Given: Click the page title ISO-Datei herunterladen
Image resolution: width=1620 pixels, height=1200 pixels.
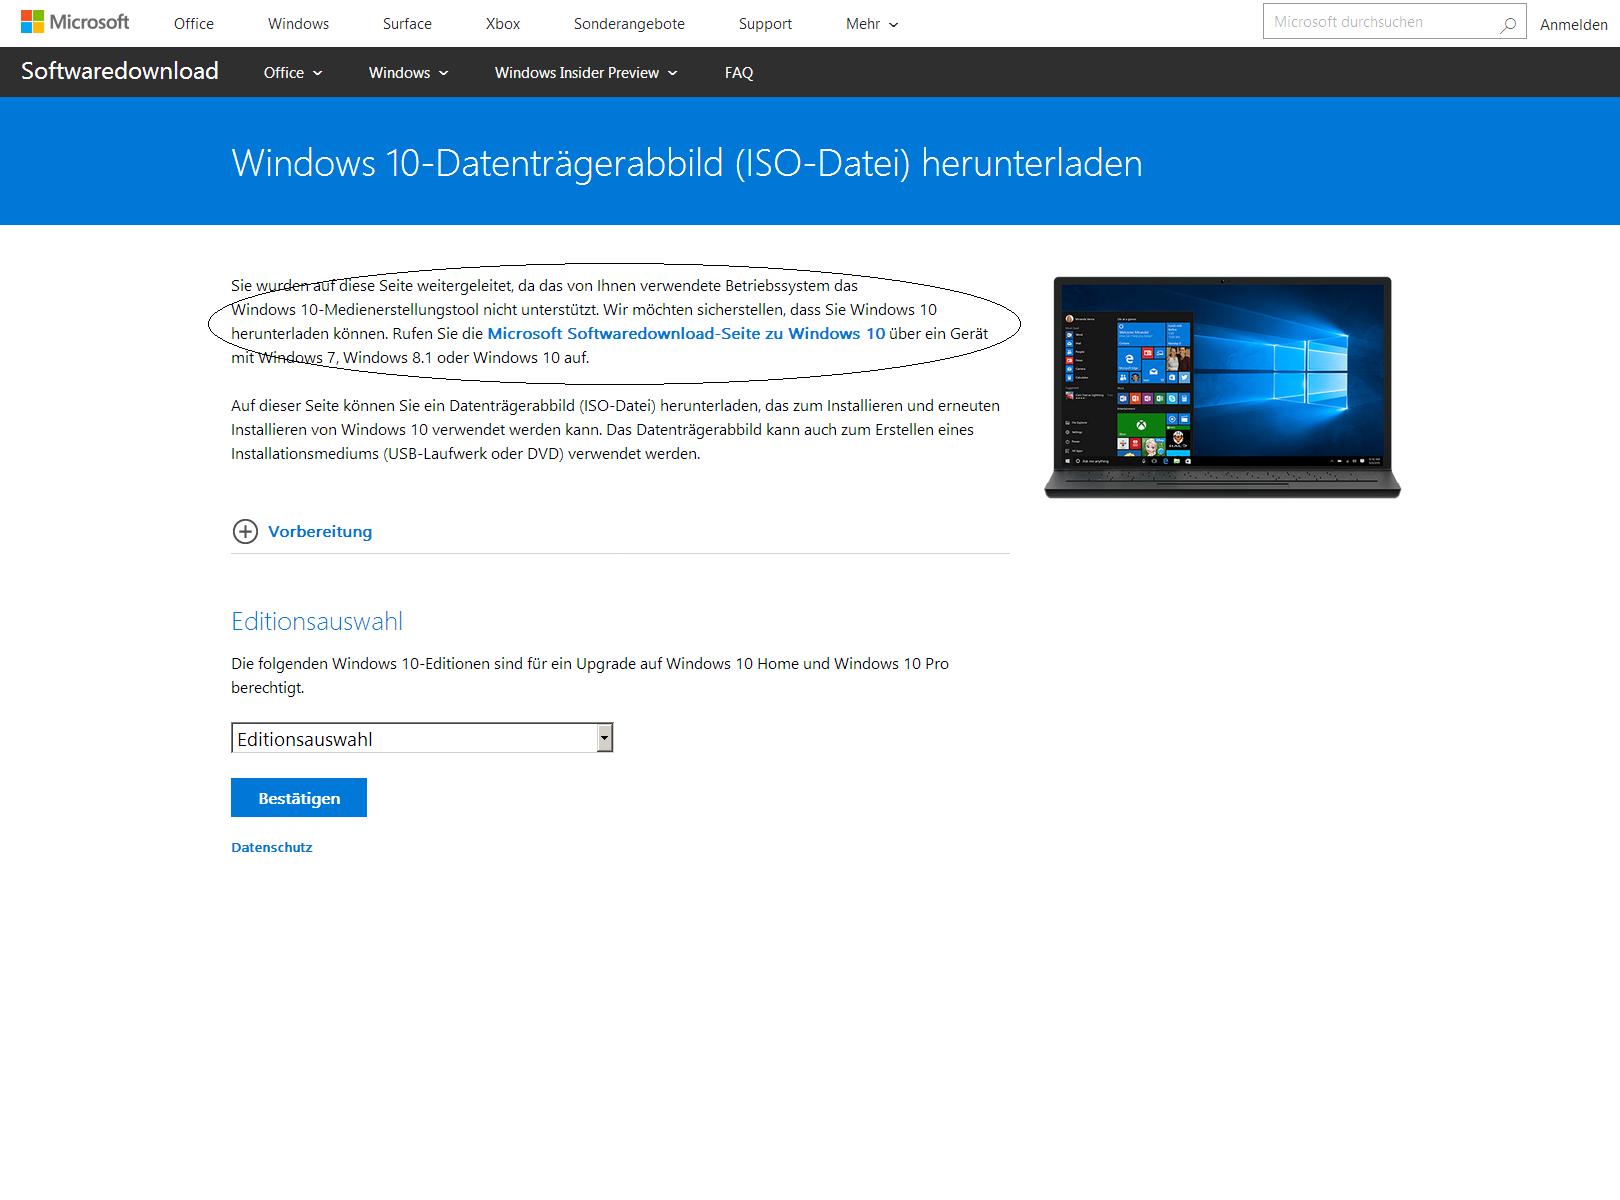Looking at the screenshot, I should pos(687,163).
